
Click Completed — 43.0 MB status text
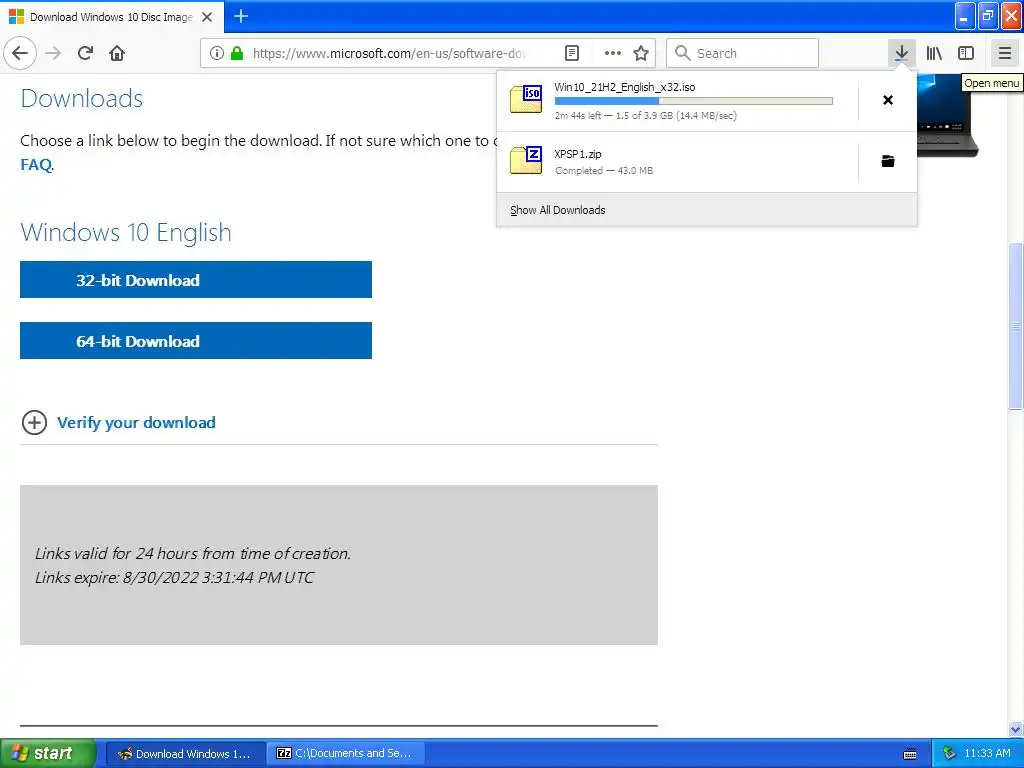[603, 170]
